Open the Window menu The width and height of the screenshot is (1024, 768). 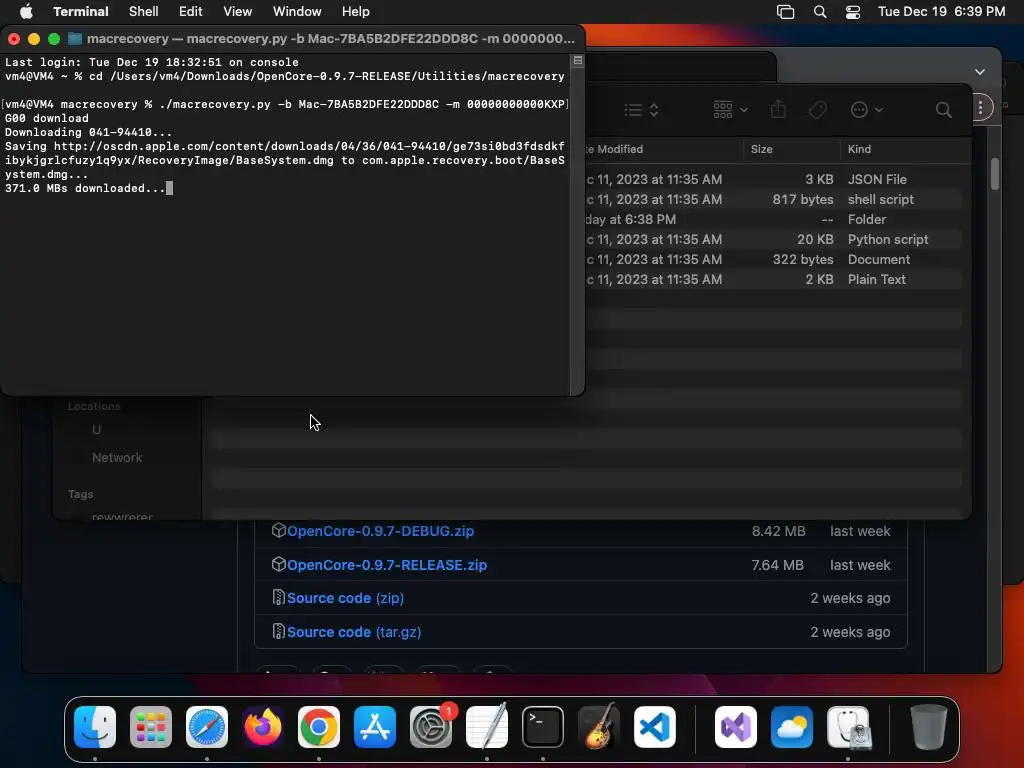[297, 12]
